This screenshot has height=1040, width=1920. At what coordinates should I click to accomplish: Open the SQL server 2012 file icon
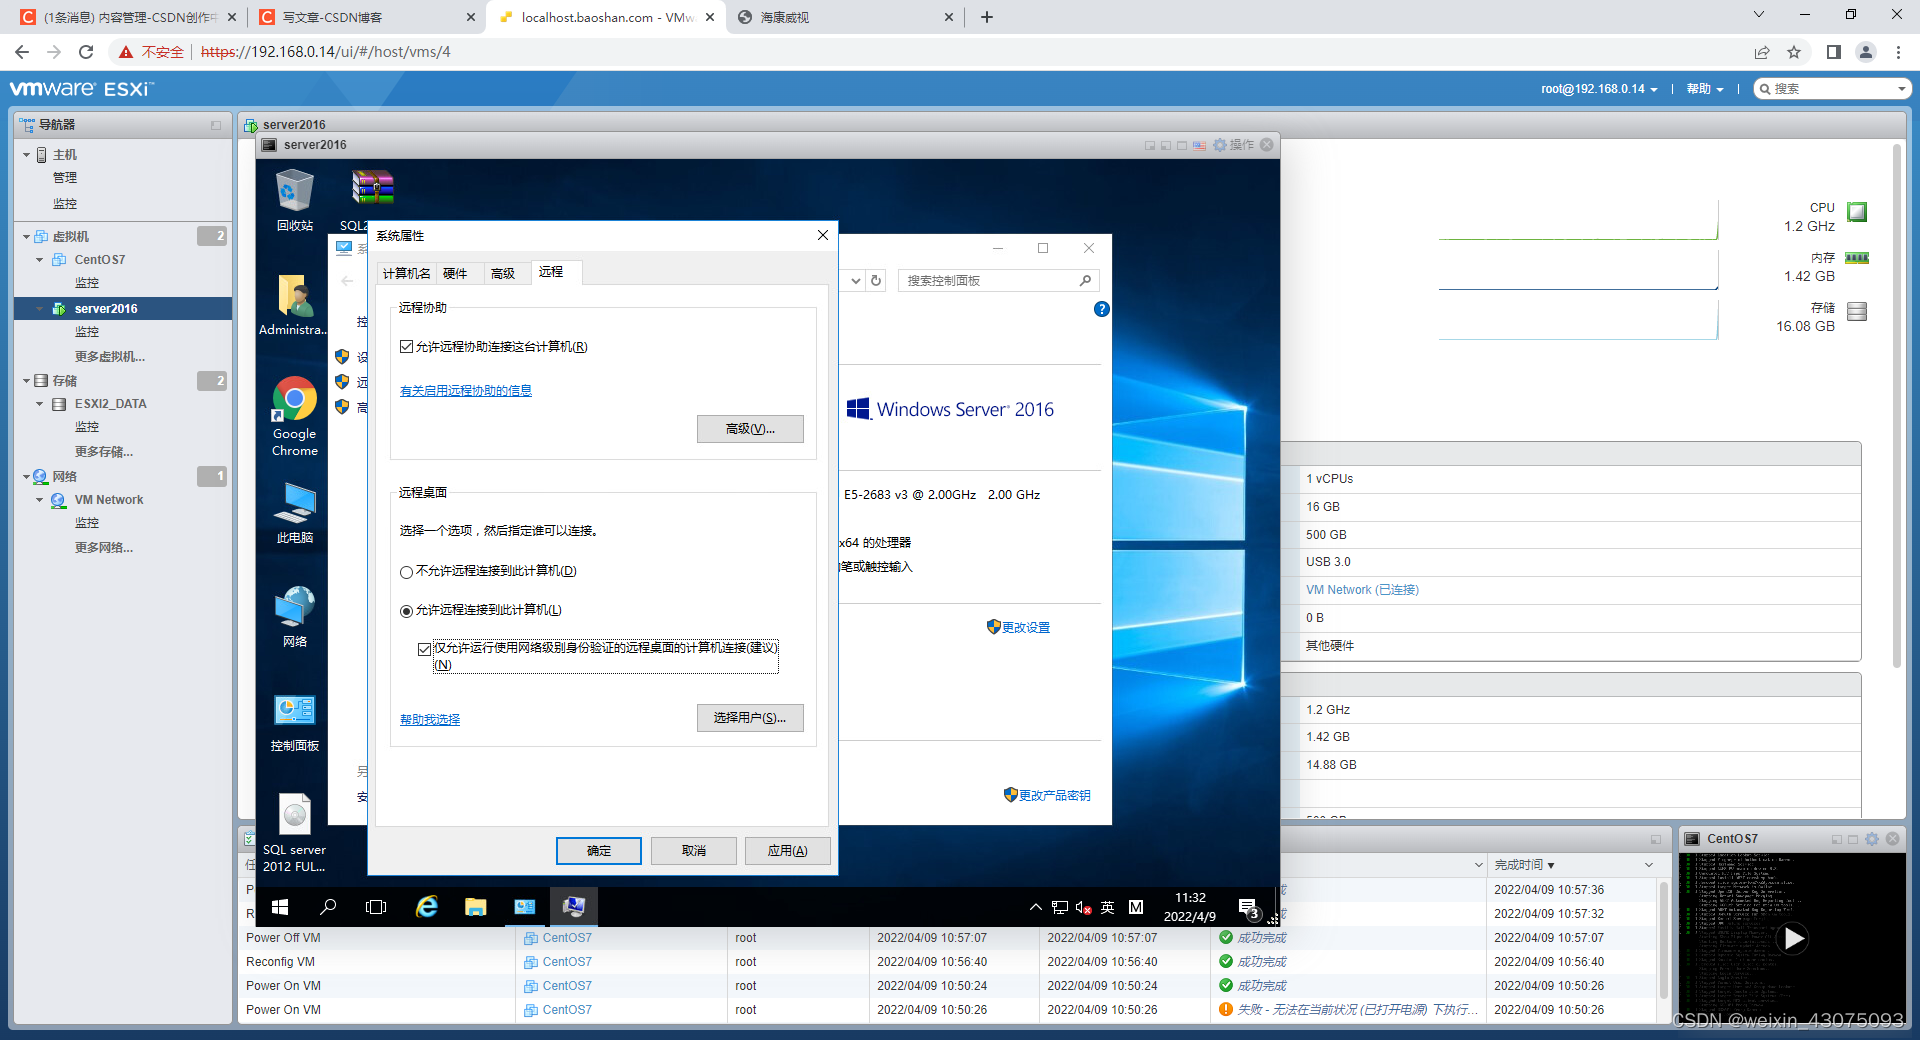coord(294,832)
